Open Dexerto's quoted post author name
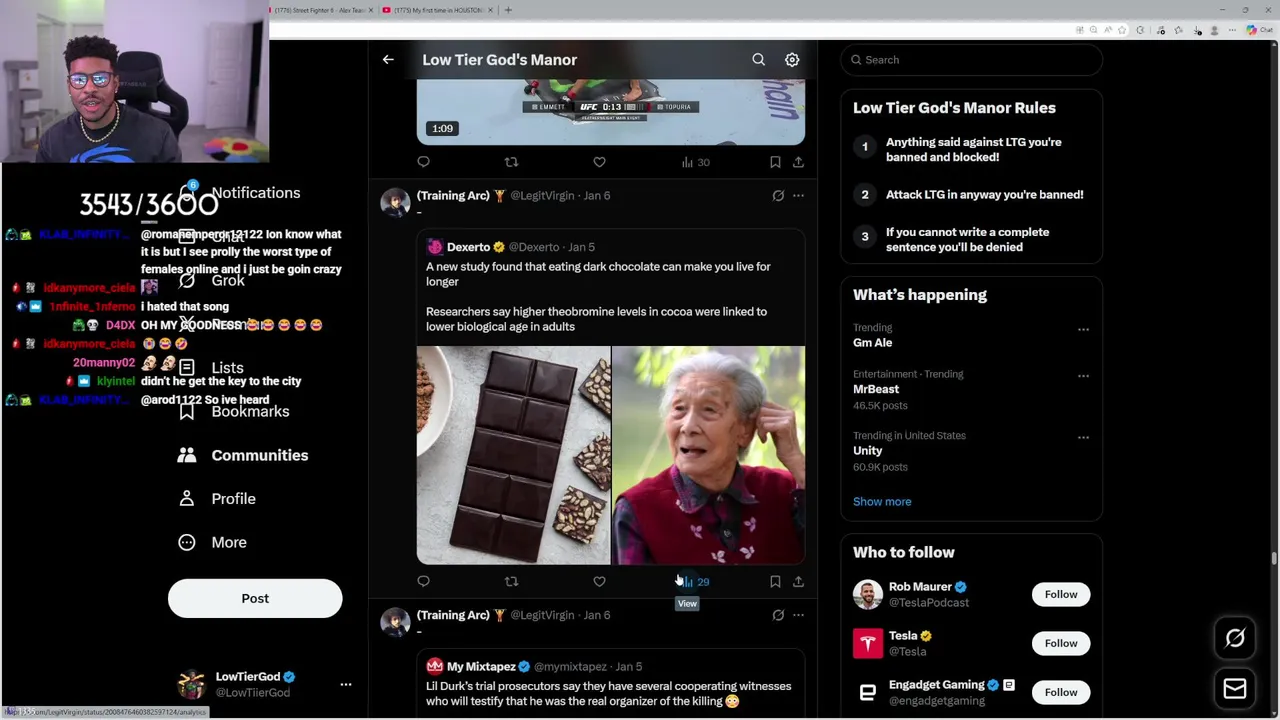The width and height of the screenshot is (1280, 720). 468,247
